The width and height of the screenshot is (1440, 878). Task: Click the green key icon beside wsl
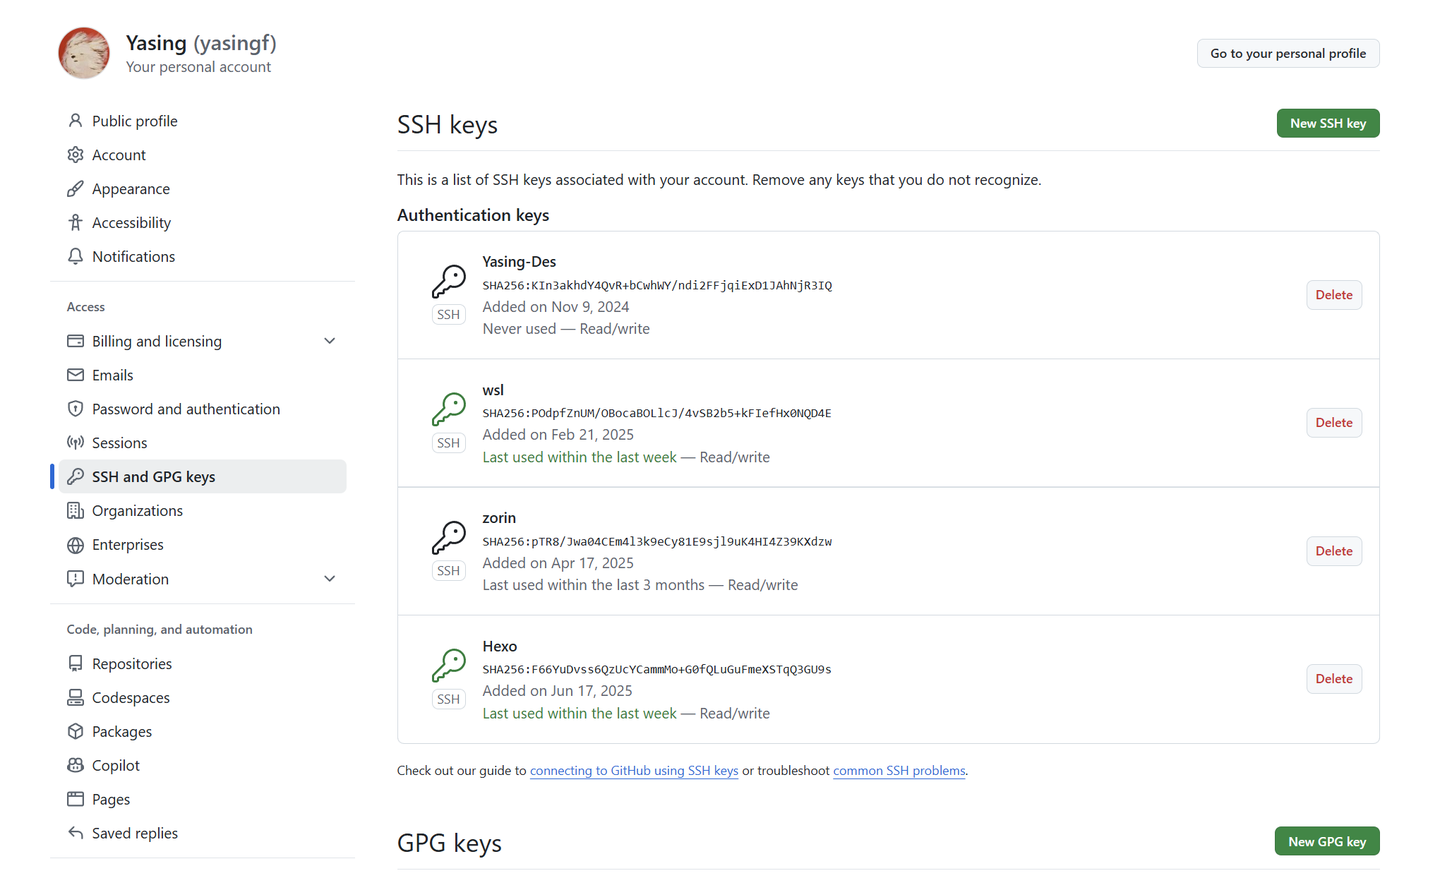[x=448, y=406]
